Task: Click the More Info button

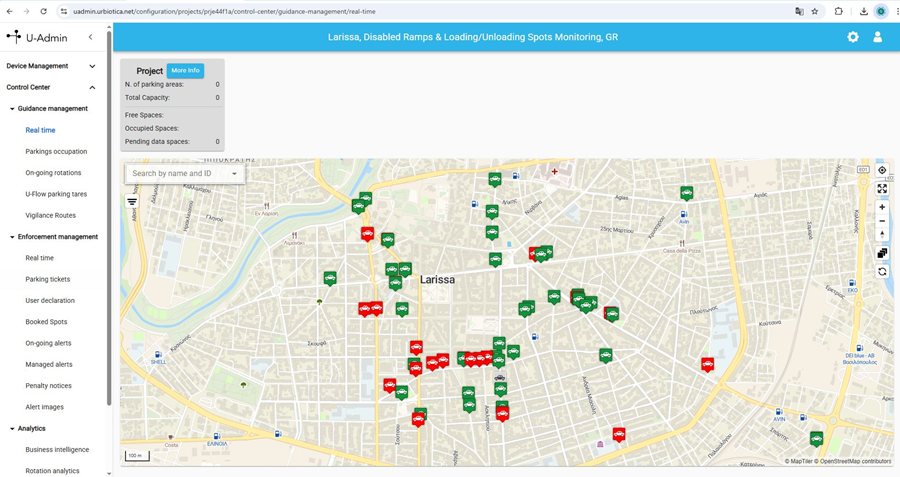Action: pyautogui.click(x=185, y=71)
